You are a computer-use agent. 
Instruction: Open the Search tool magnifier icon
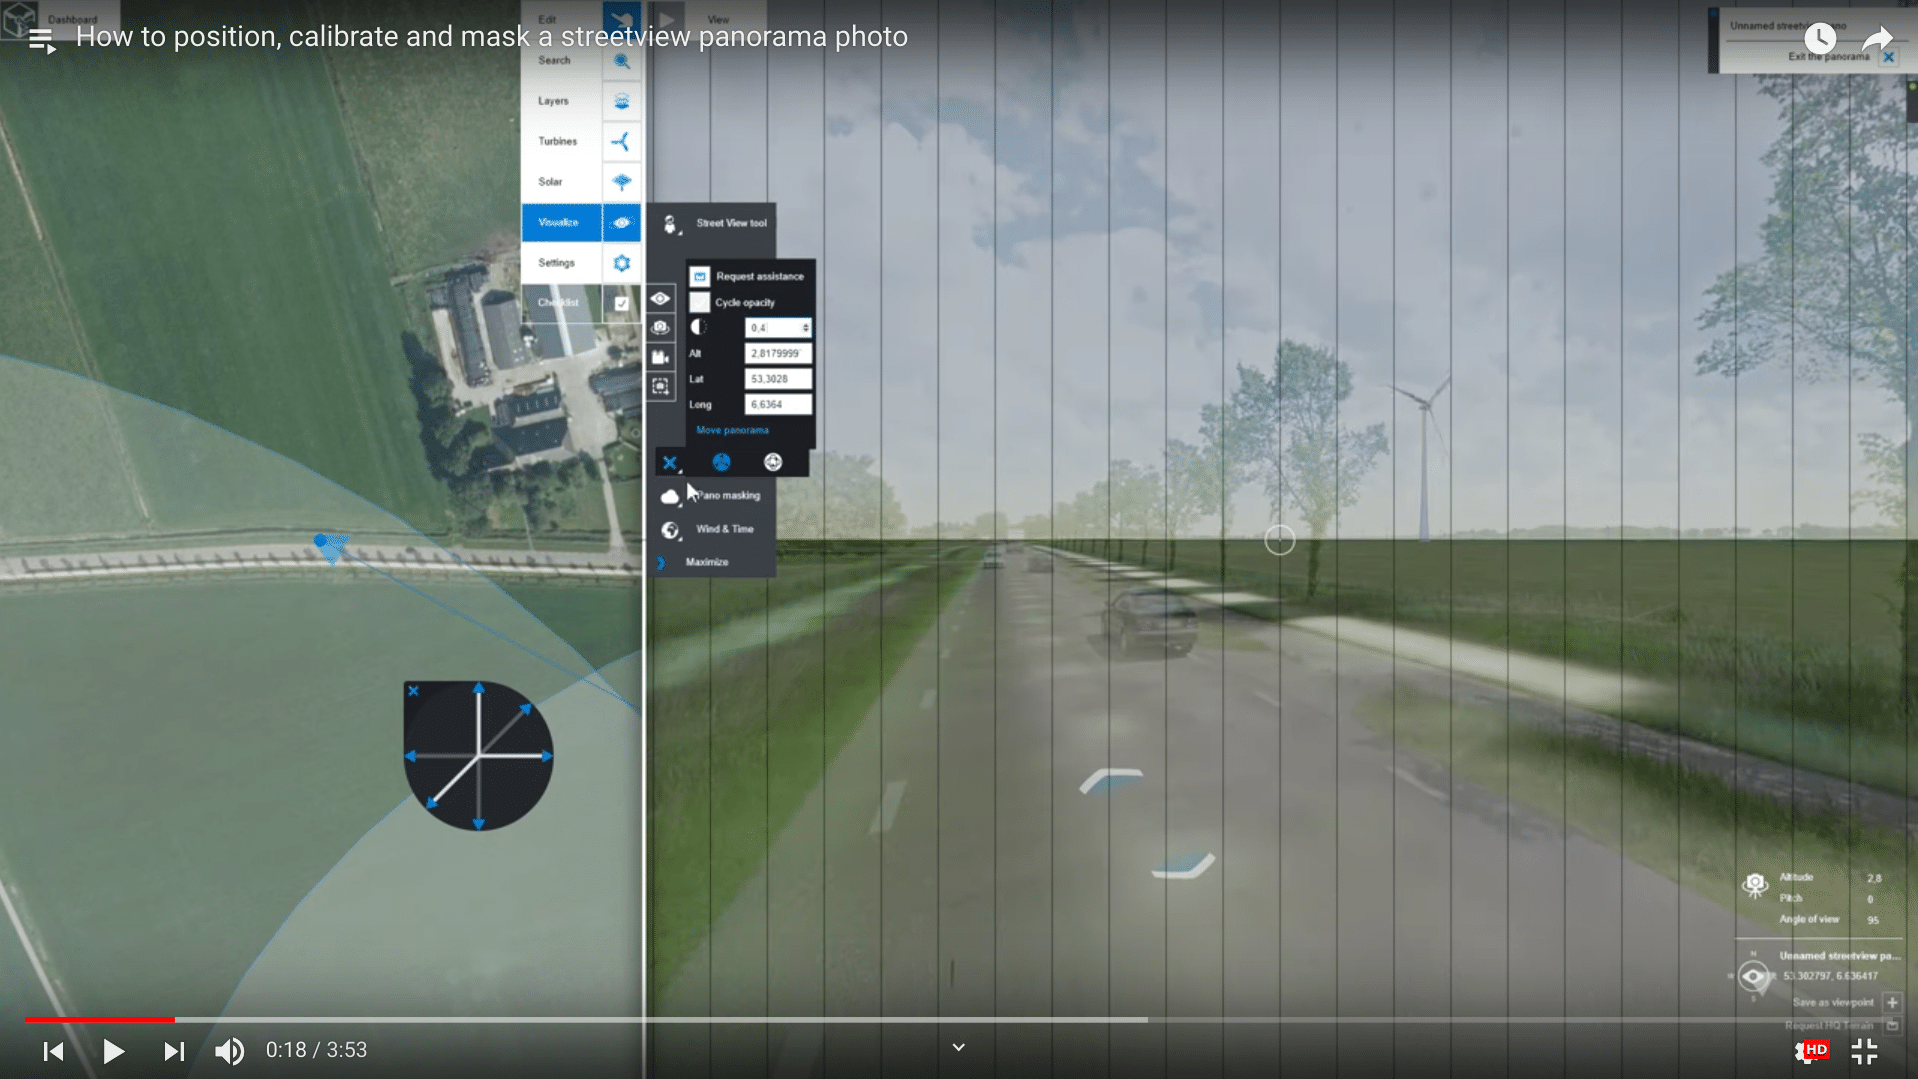(621, 61)
